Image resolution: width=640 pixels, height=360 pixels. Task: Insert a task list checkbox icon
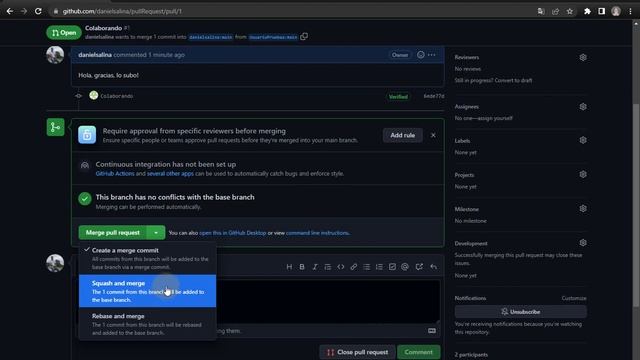(392, 267)
